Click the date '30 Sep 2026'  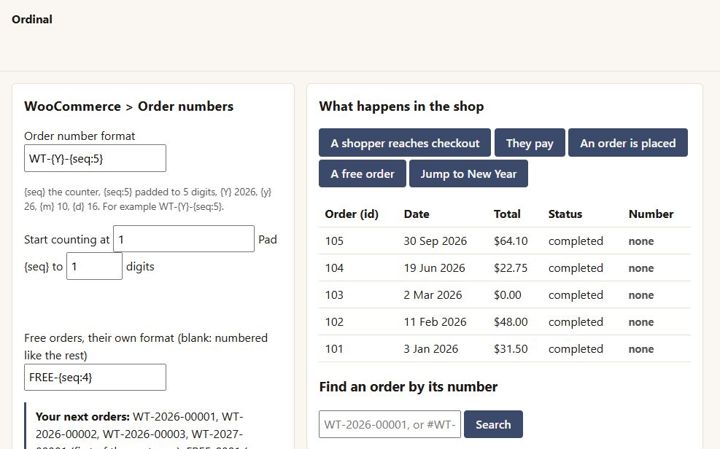[x=435, y=241]
